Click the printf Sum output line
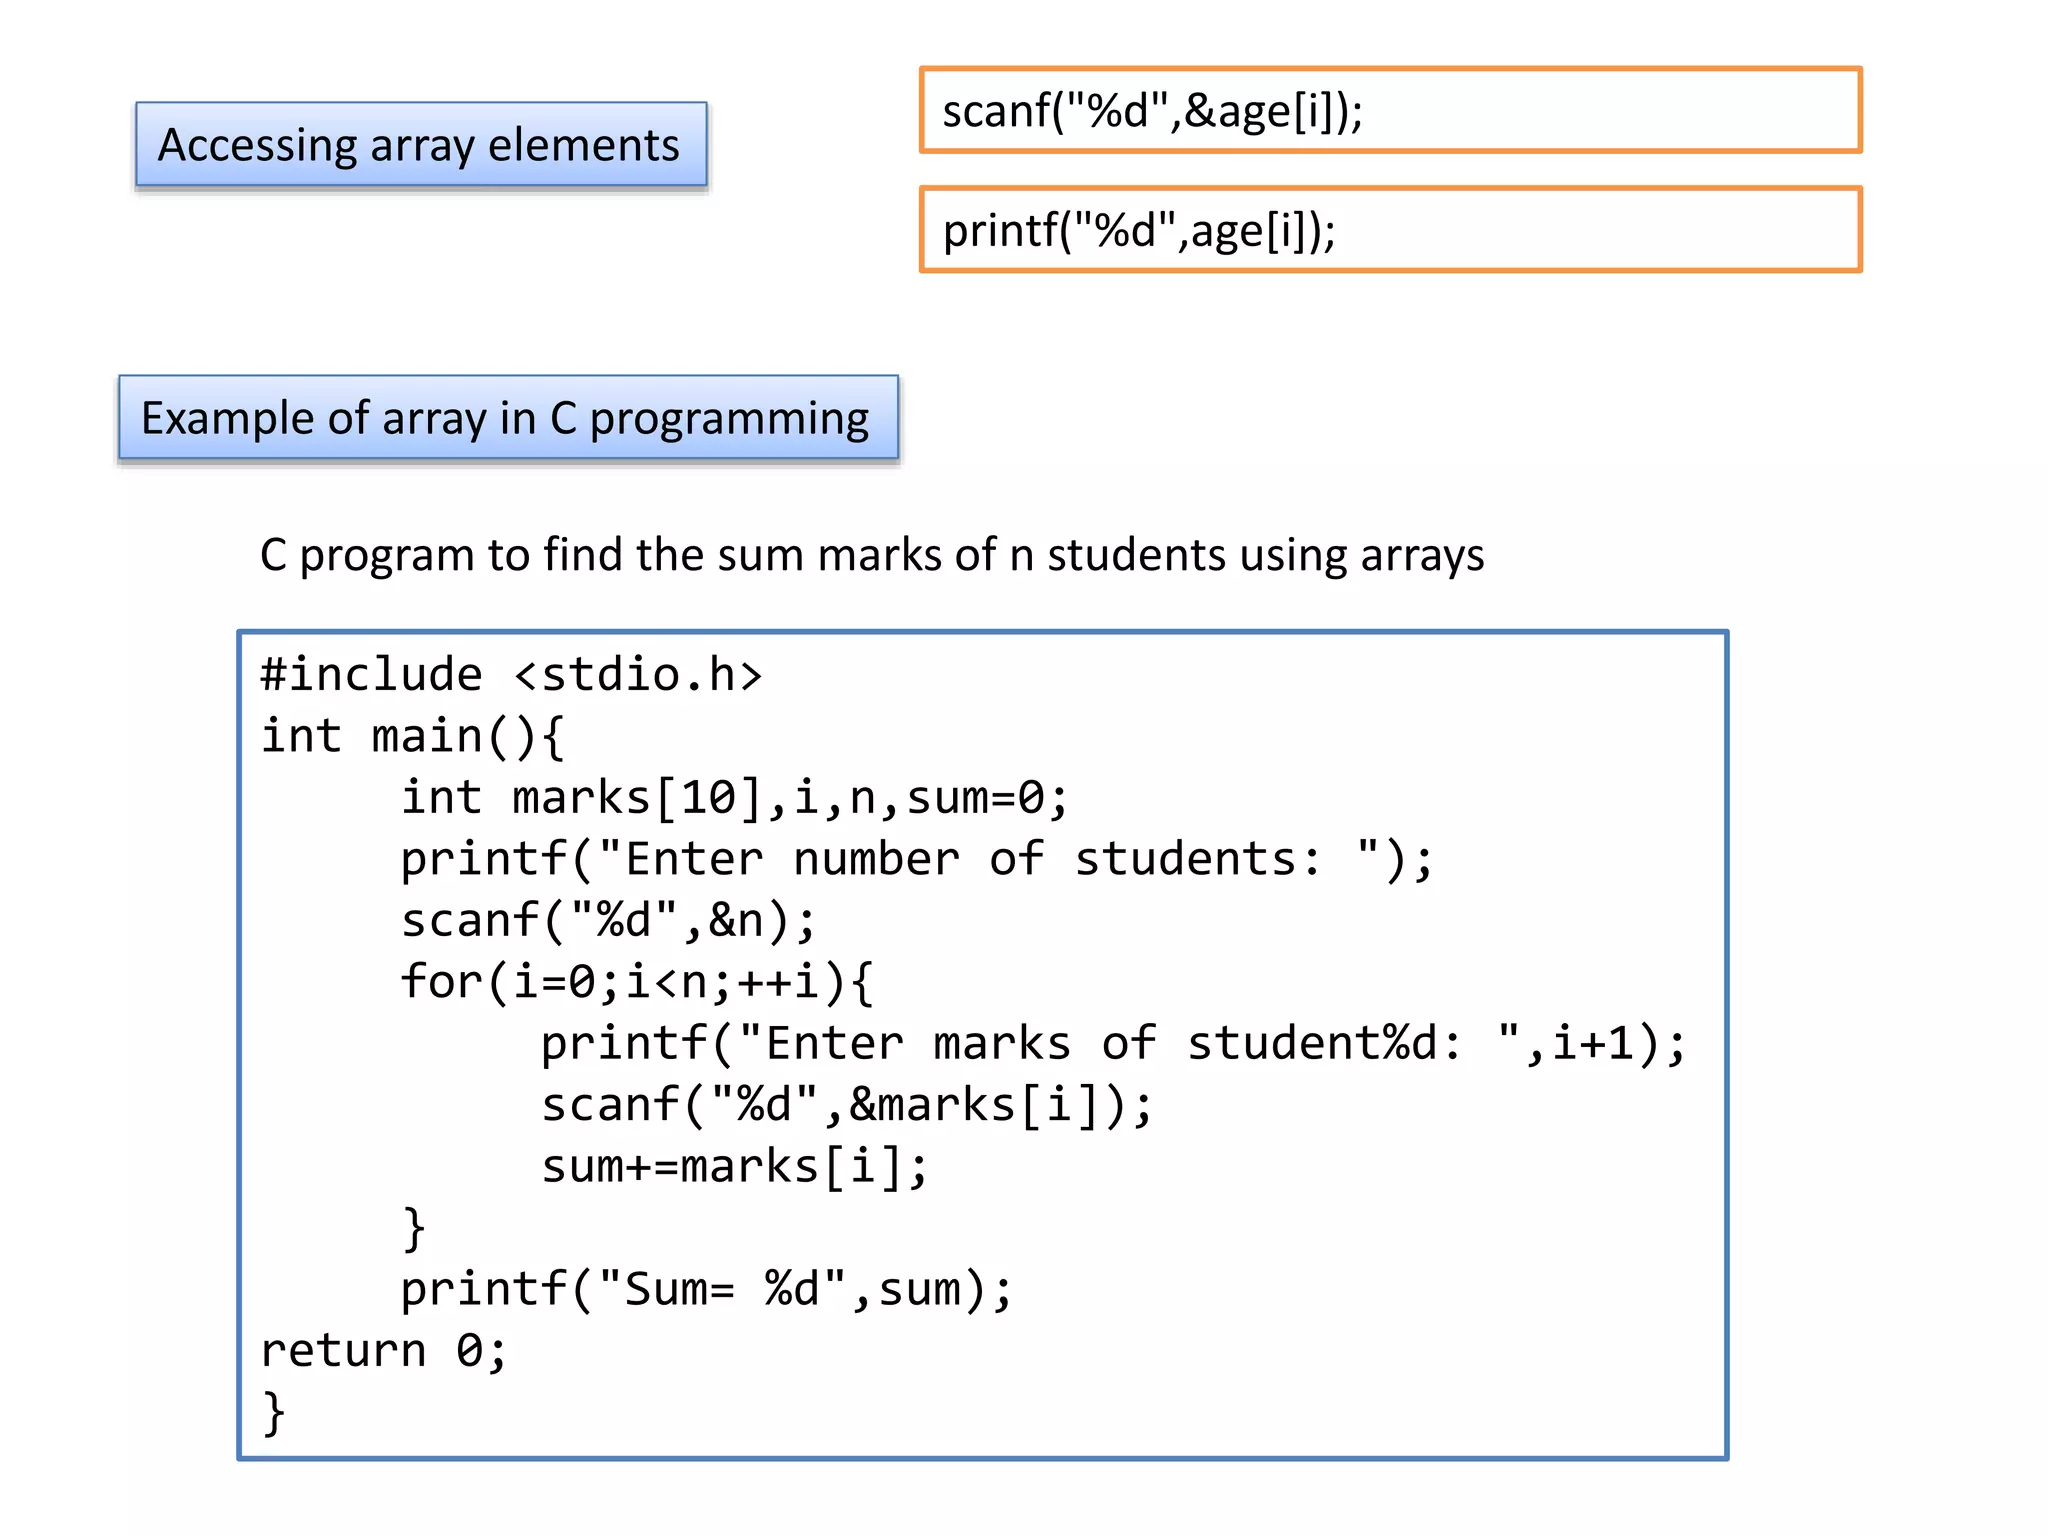 [x=706, y=1290]
